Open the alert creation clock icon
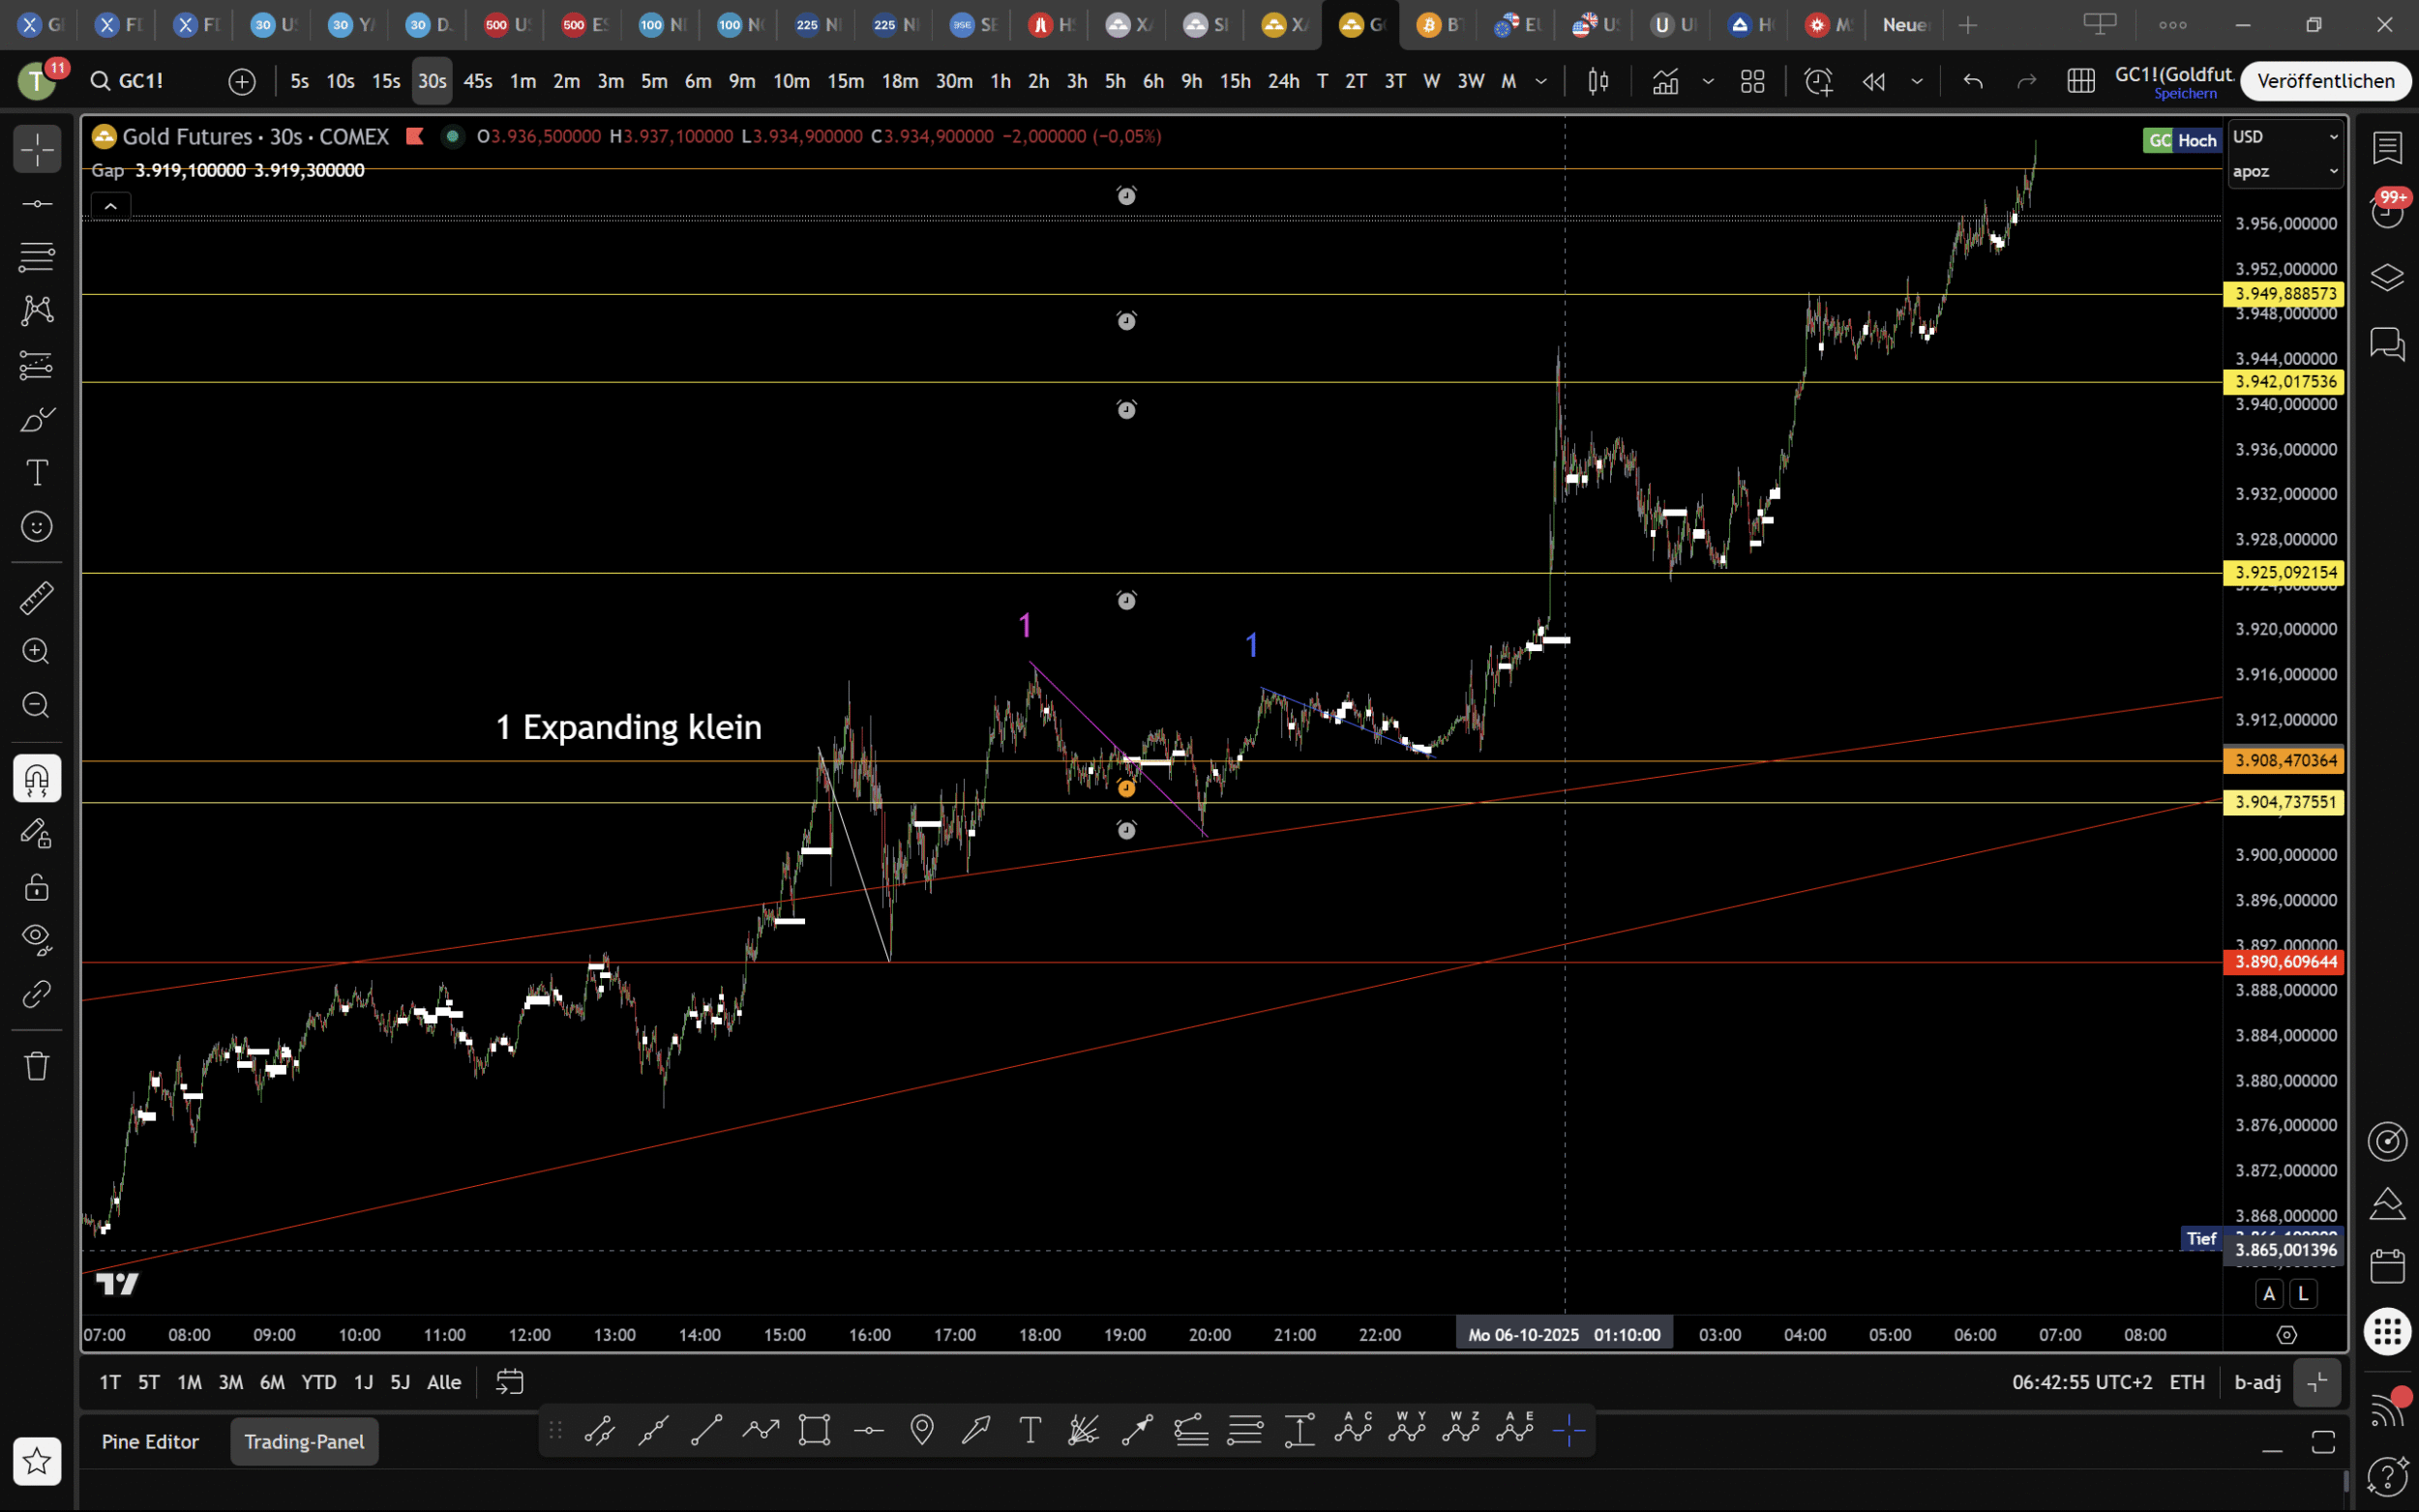The image size is (2419, 1512). [1818, 81]
